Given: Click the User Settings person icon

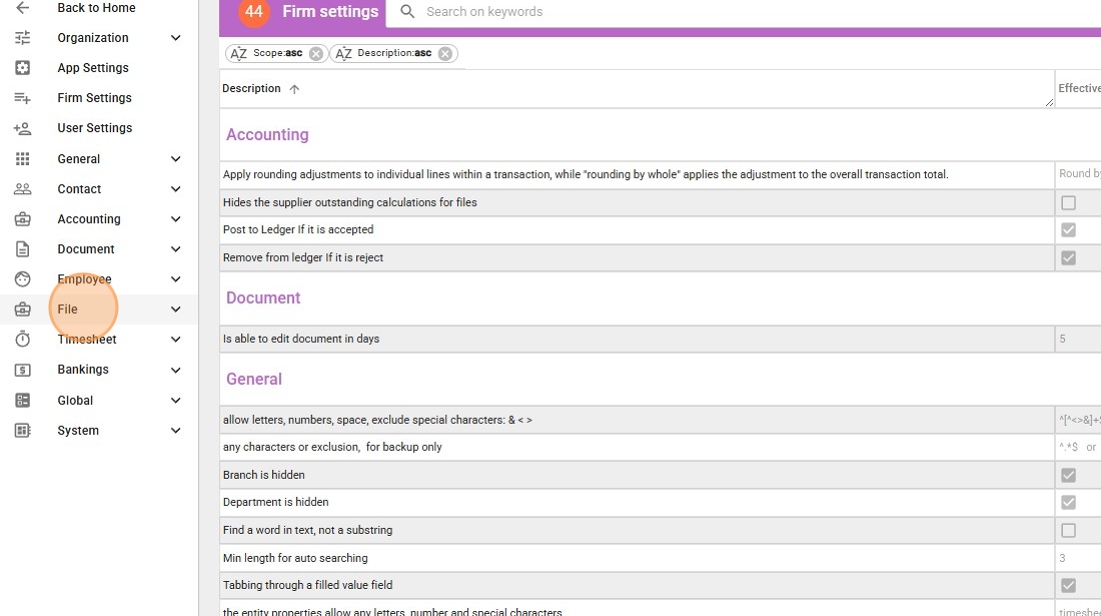Looking at the screenshot, I should (22, 128).
